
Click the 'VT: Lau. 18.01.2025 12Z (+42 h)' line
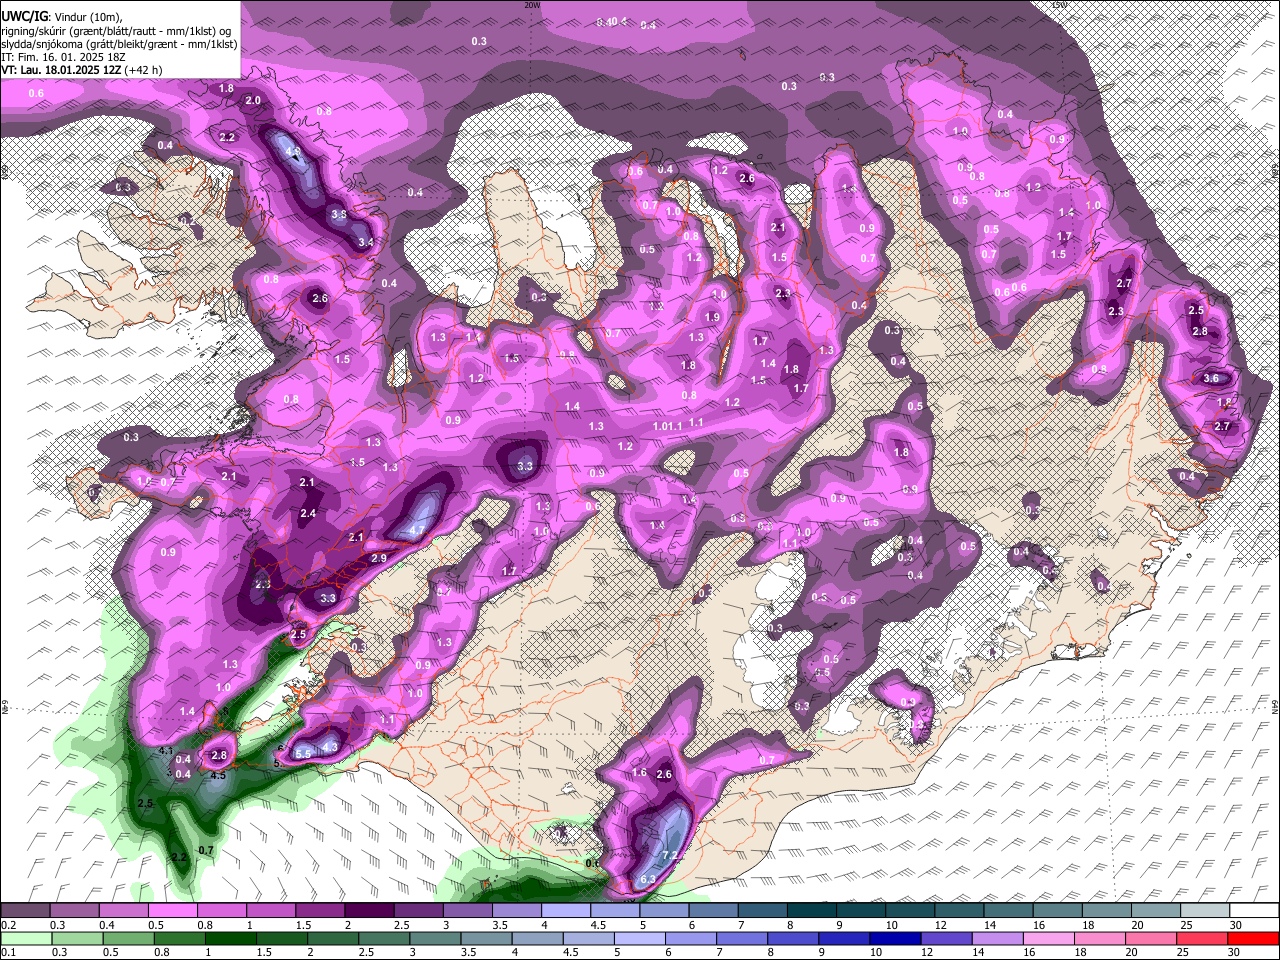pyautogui.click(x=82, y=70)
